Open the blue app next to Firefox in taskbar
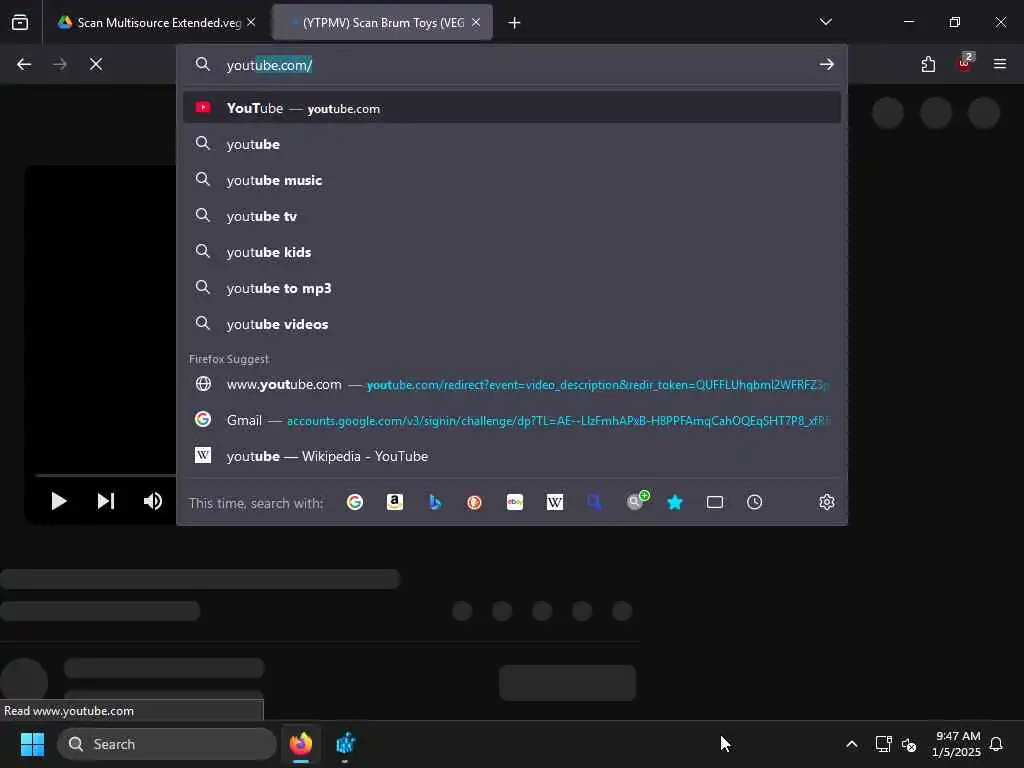The width and height of the screenshot is (1024, 768). click(x=345, y=744)
